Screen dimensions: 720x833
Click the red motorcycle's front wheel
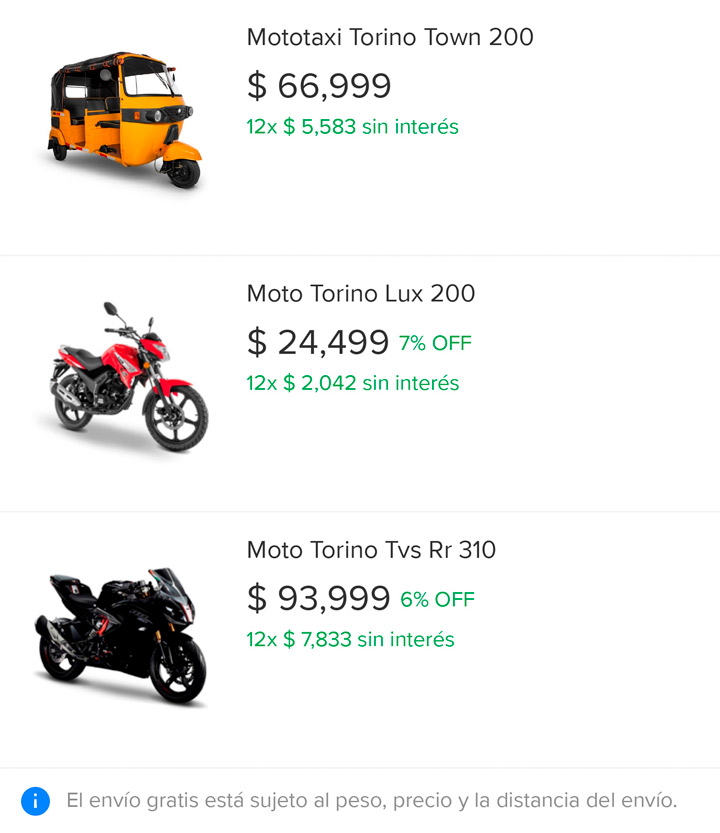coord(176,419)
